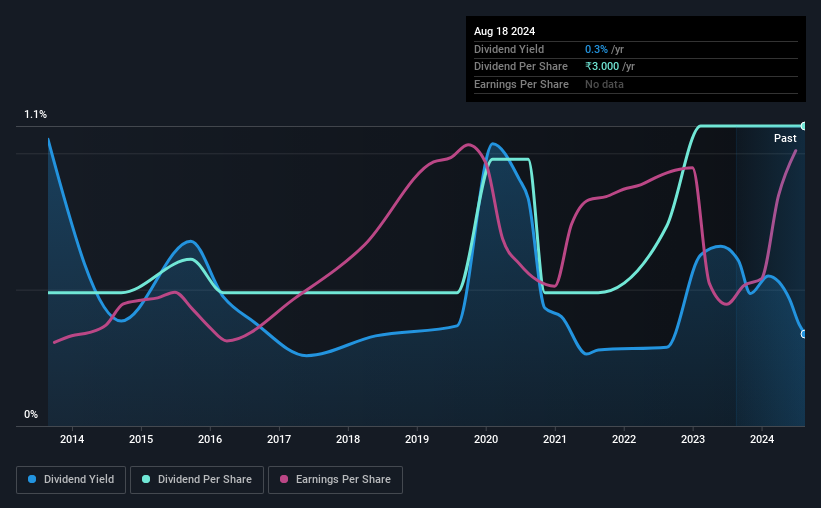Select the 2020 x-axis label

pyautogui.click(x=486, y=439)
